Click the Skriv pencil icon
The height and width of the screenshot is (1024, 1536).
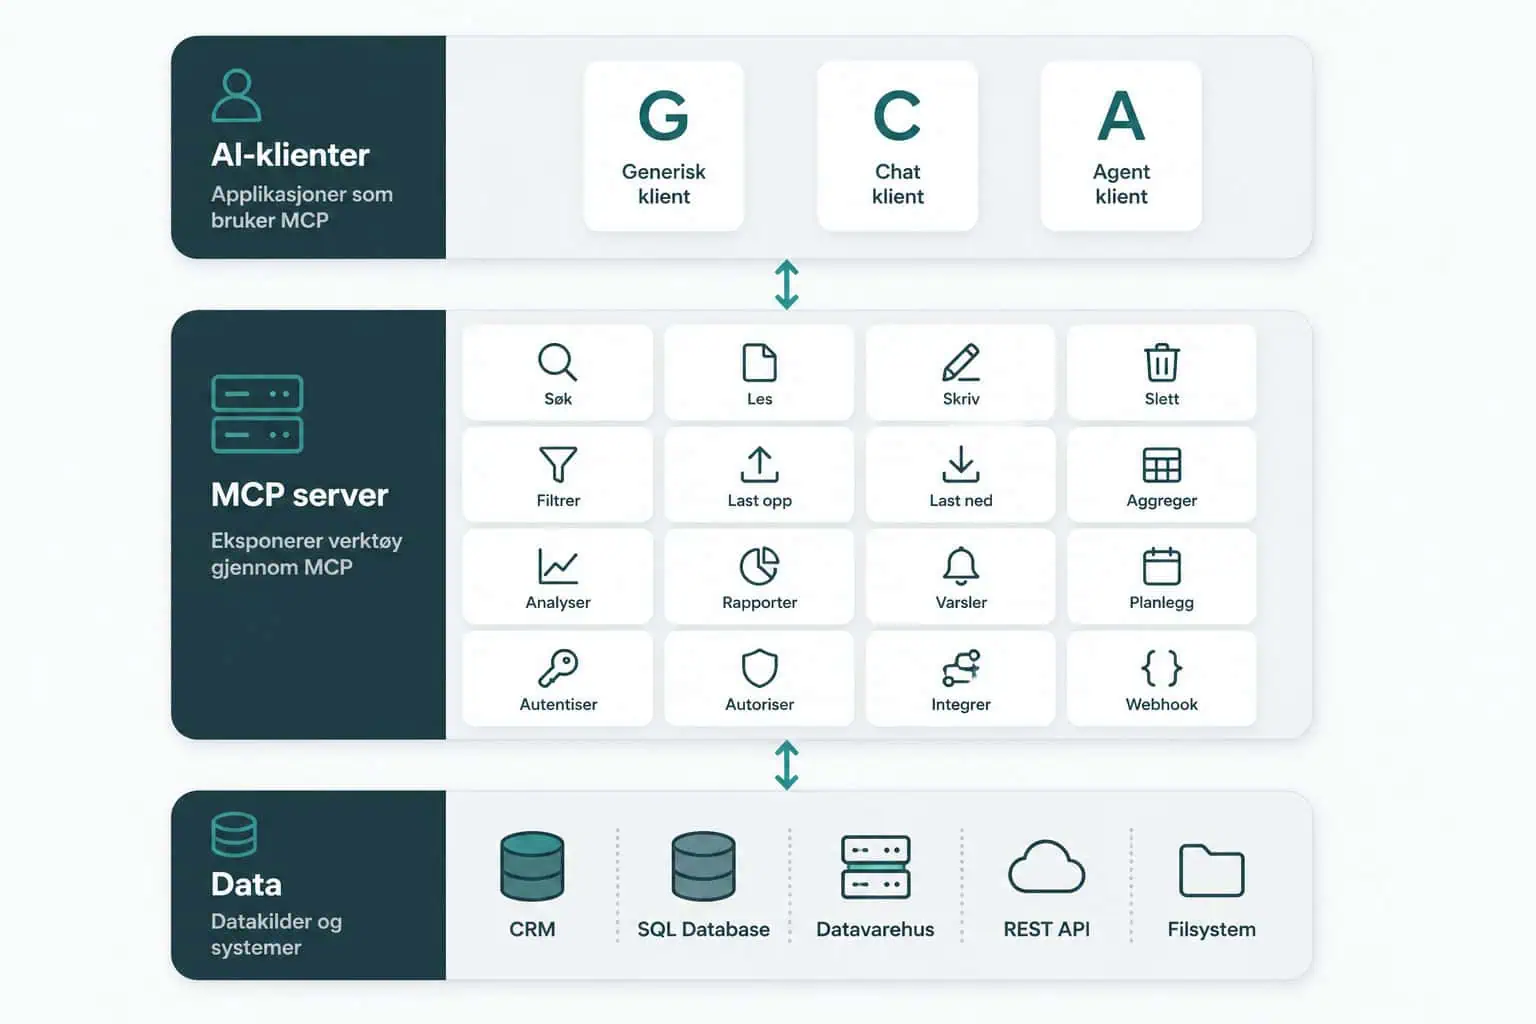961,362
